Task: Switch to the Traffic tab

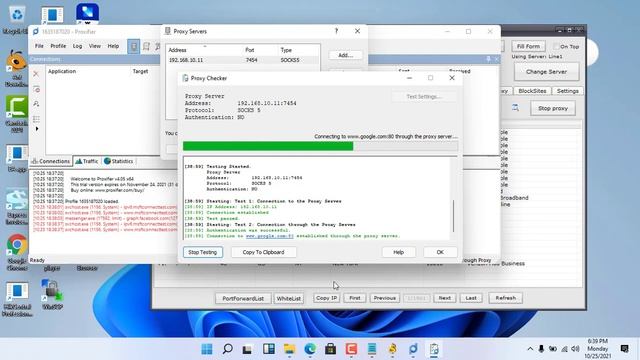Action: coord(87,161)
